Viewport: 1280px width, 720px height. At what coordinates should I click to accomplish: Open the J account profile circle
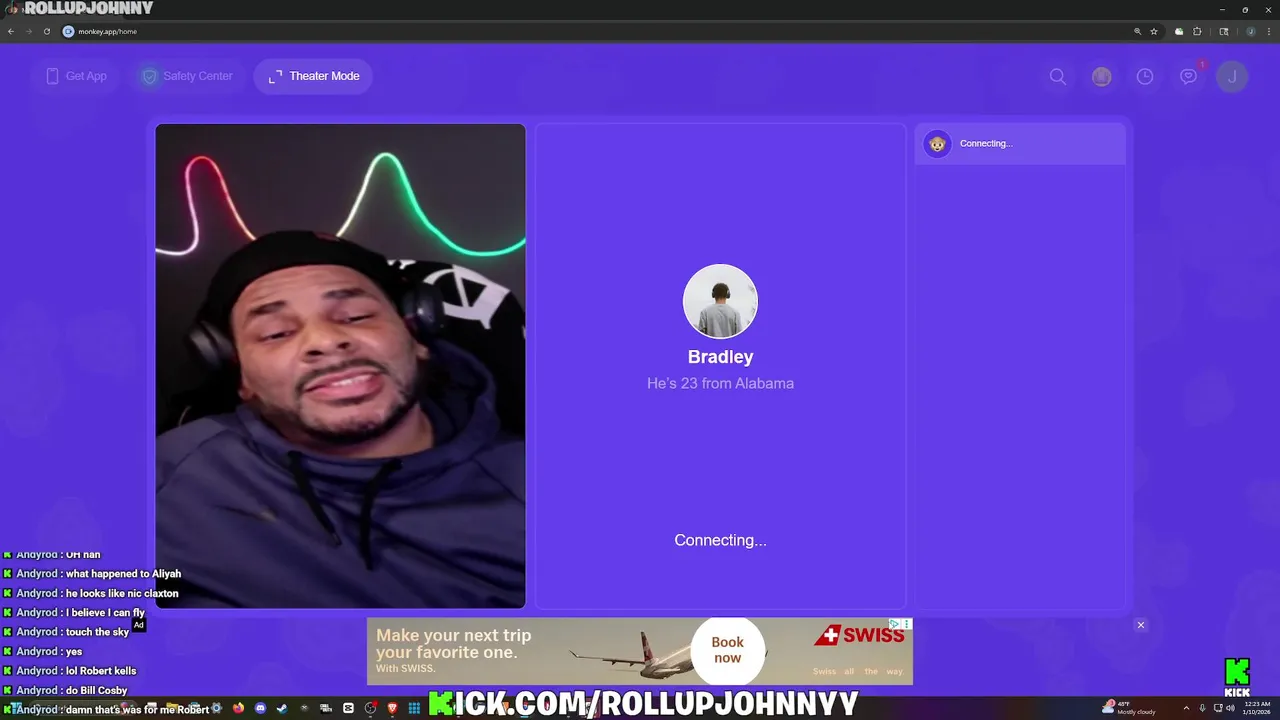click(x=1232, y=76)
